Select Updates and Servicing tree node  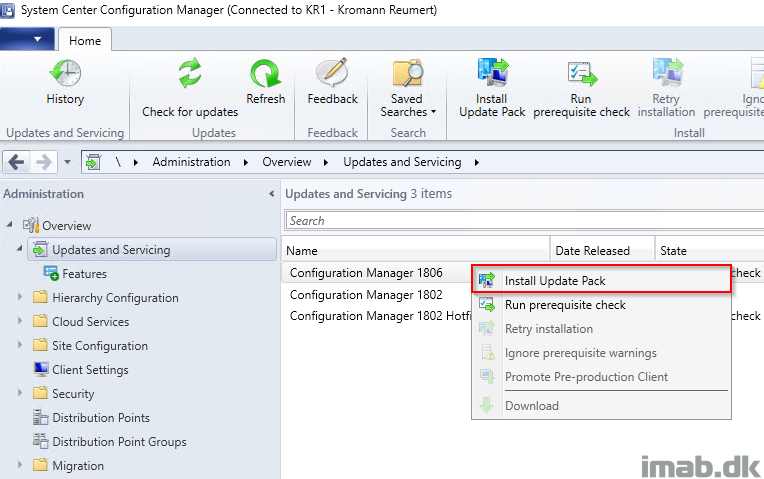click(x=152, y=249)
